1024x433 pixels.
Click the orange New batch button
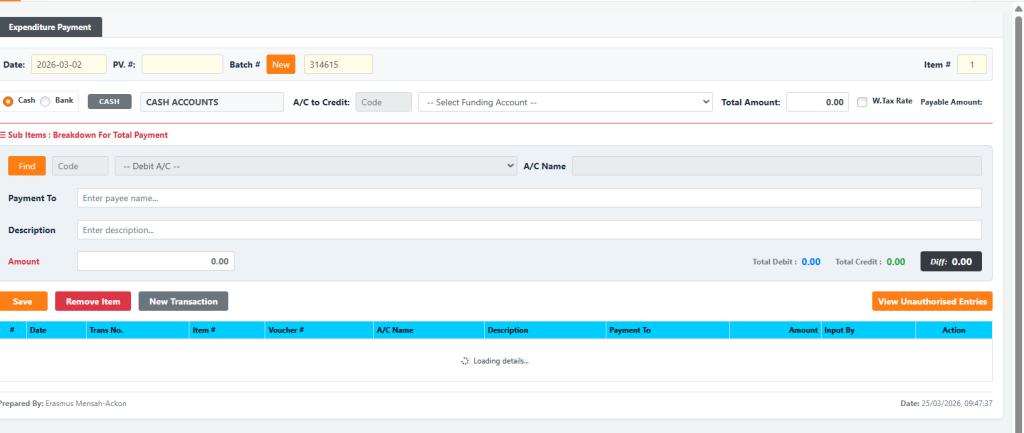[x=281, y=64]
